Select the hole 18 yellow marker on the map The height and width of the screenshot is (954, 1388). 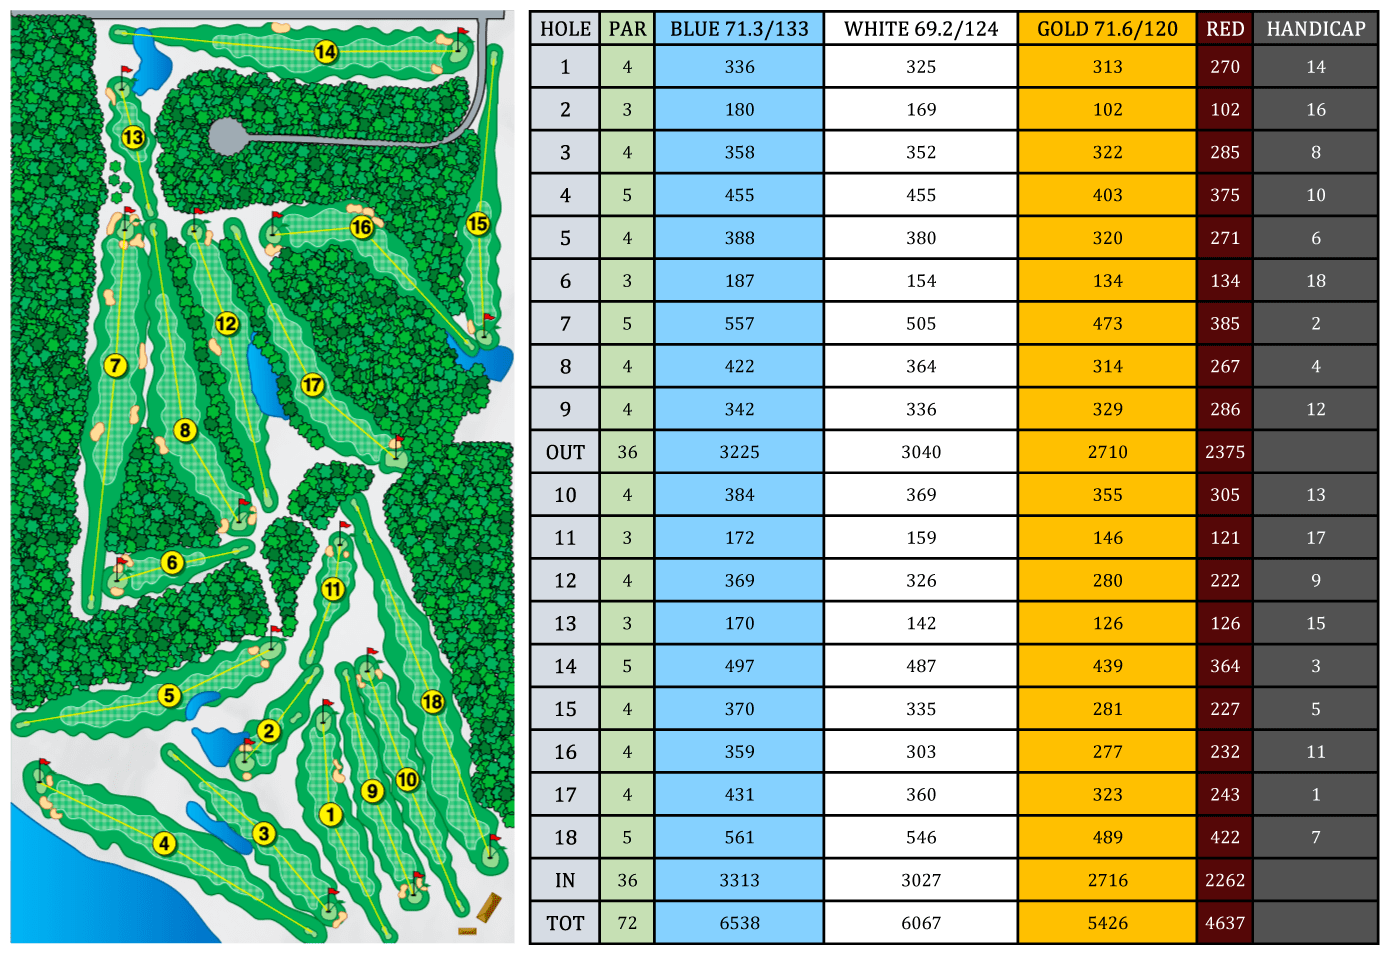coord(432,702)
